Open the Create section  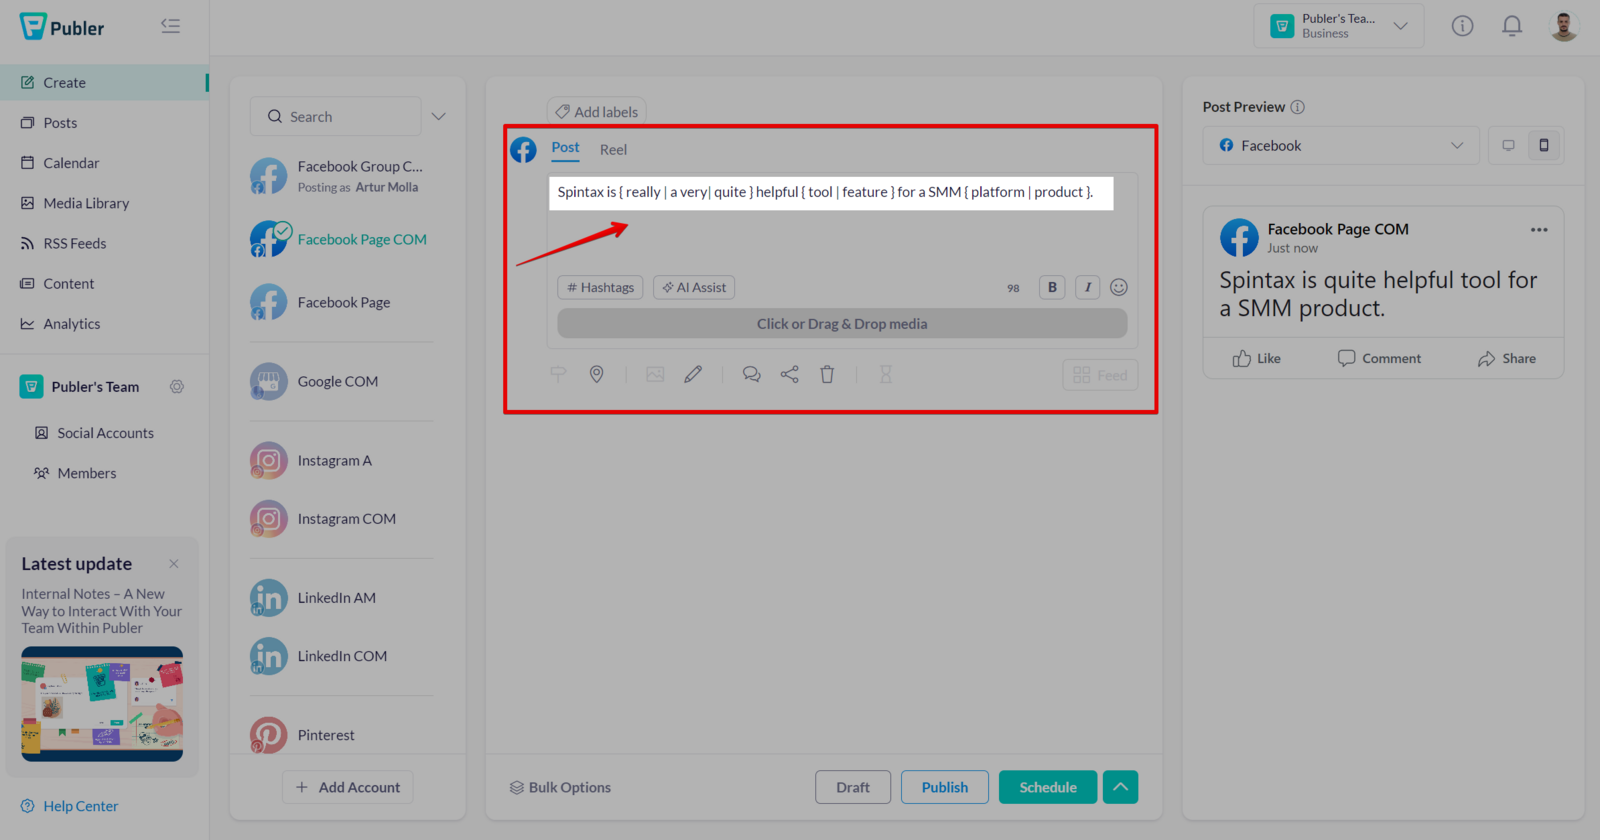104,82
